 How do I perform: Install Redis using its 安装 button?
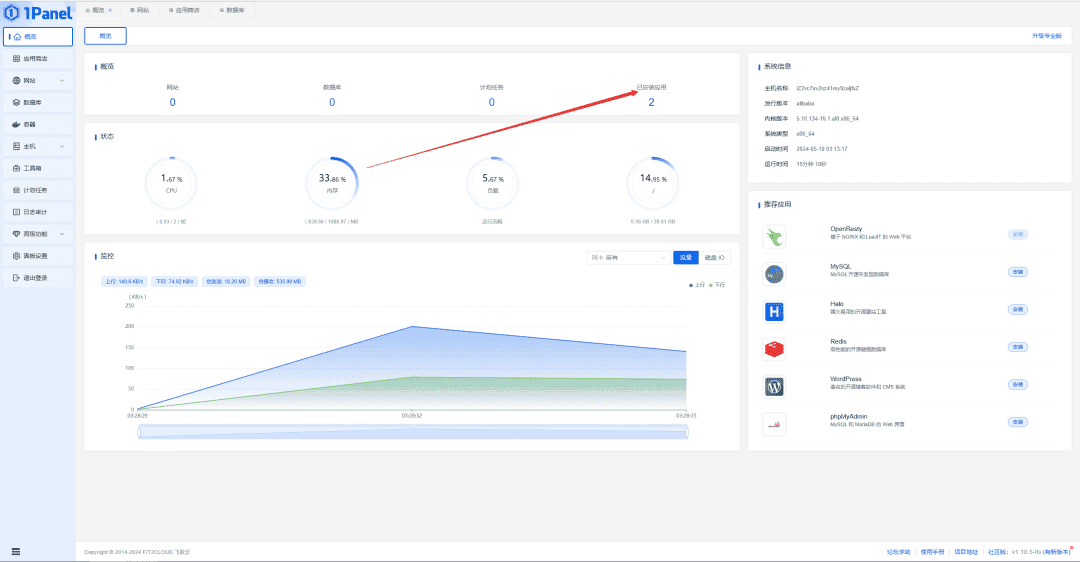pyautogui.click(x=1017, y=347)
